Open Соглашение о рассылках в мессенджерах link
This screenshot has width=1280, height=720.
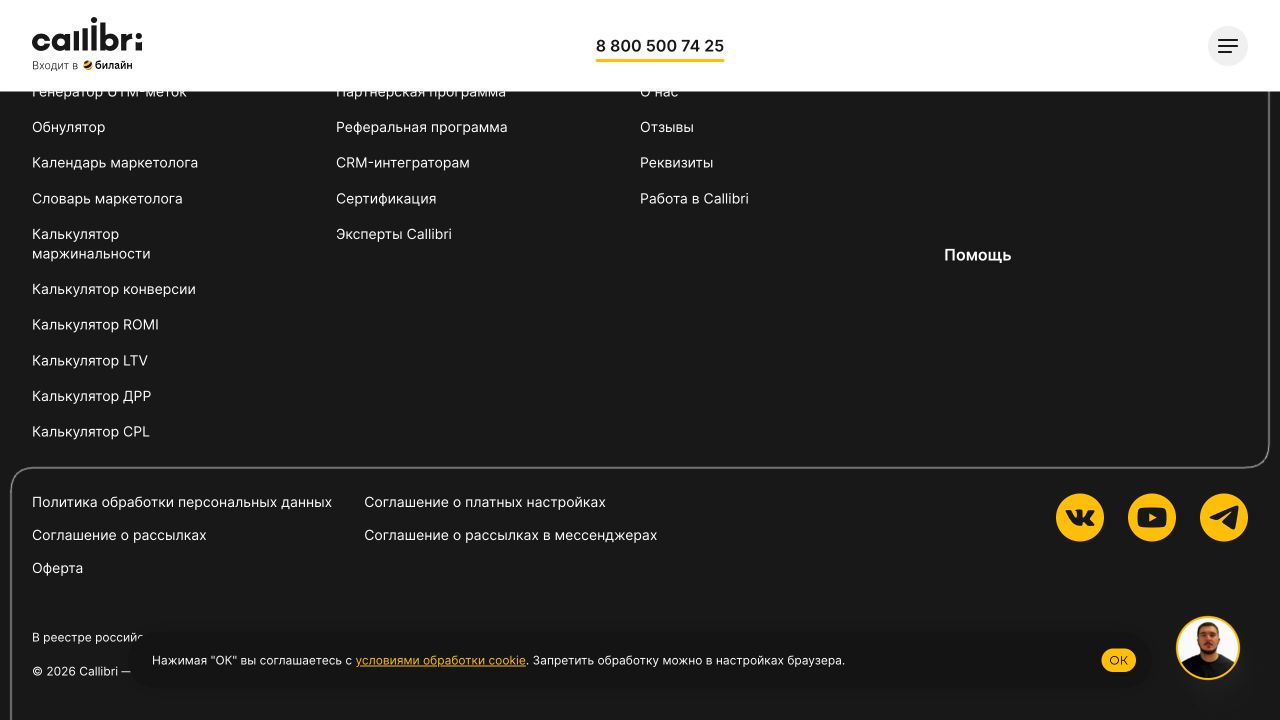(511, 535)
